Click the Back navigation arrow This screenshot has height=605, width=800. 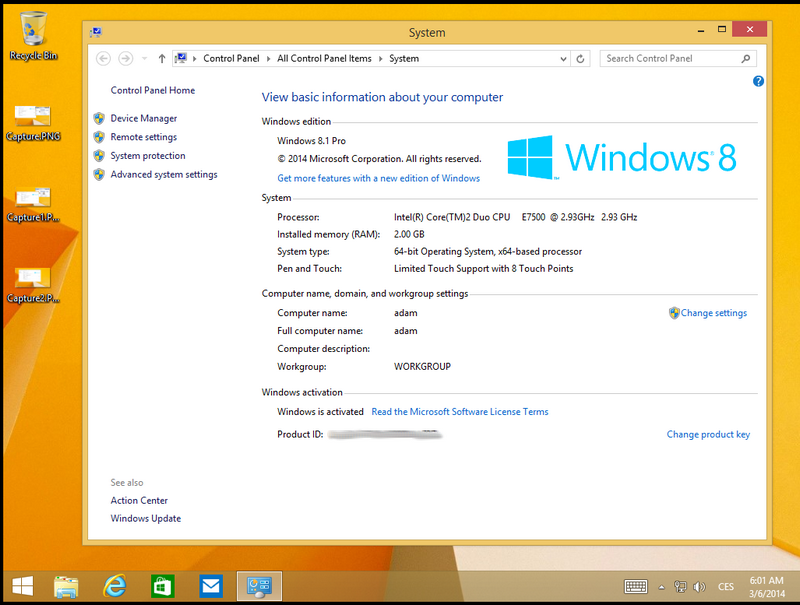tap(104, 59)
